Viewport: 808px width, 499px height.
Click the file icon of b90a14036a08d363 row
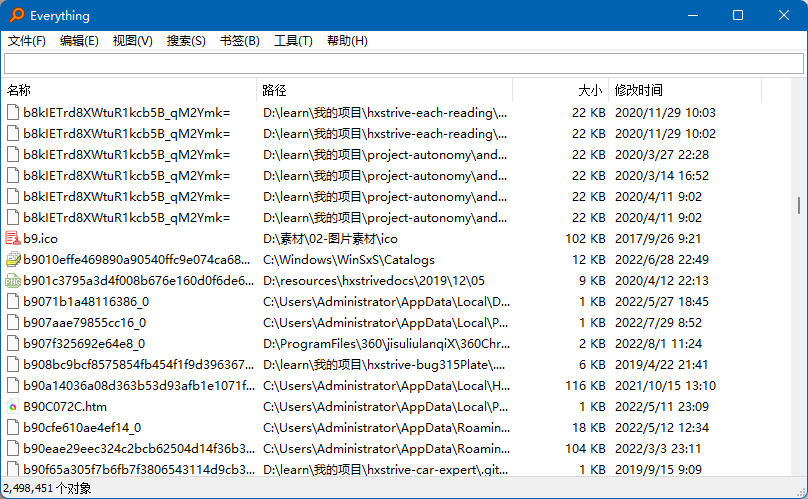pos(13,386)
